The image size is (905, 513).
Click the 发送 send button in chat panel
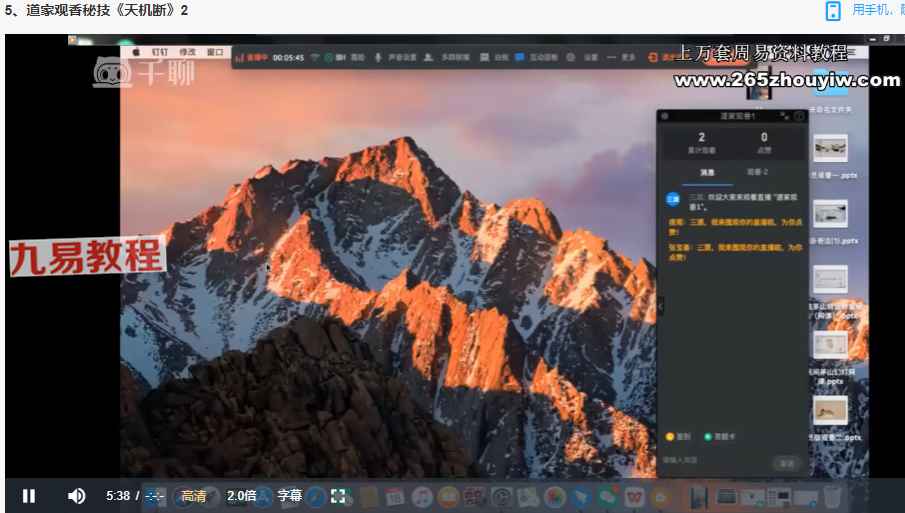click(x=787, y=463)
